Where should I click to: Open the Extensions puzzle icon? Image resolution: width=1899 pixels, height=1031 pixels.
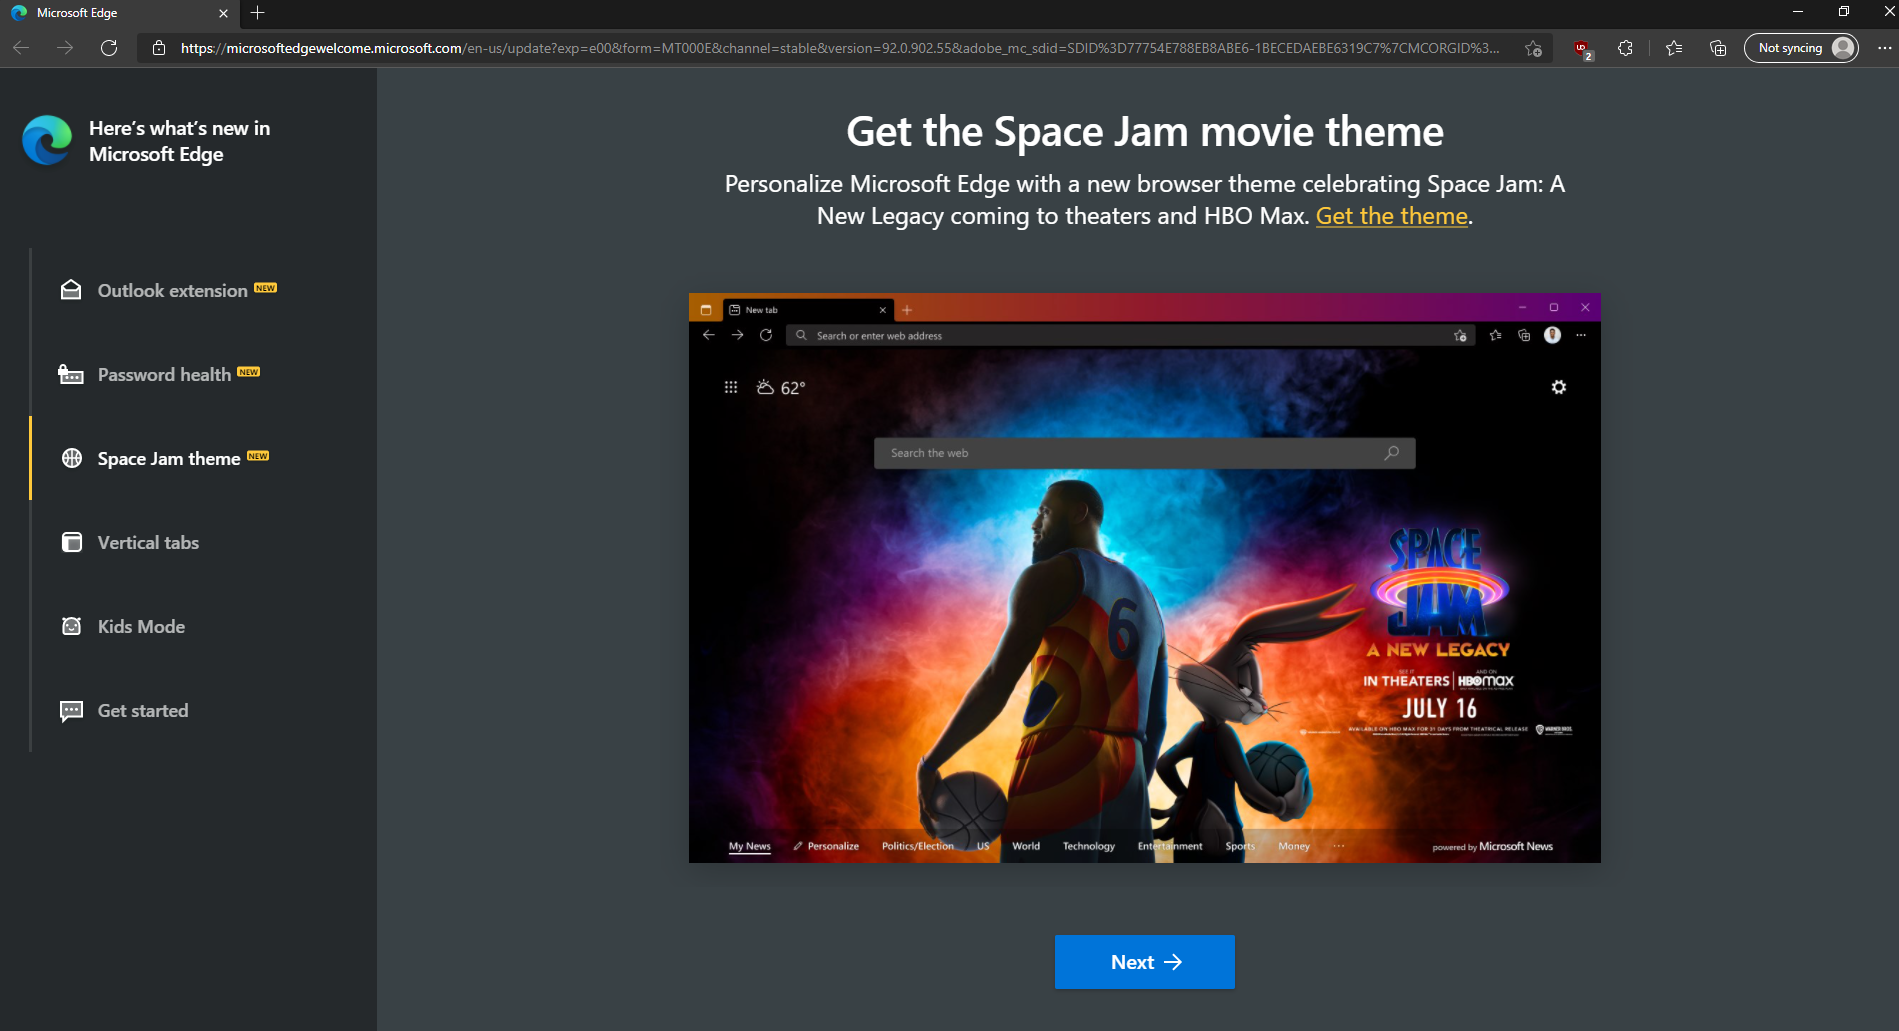1625,48
